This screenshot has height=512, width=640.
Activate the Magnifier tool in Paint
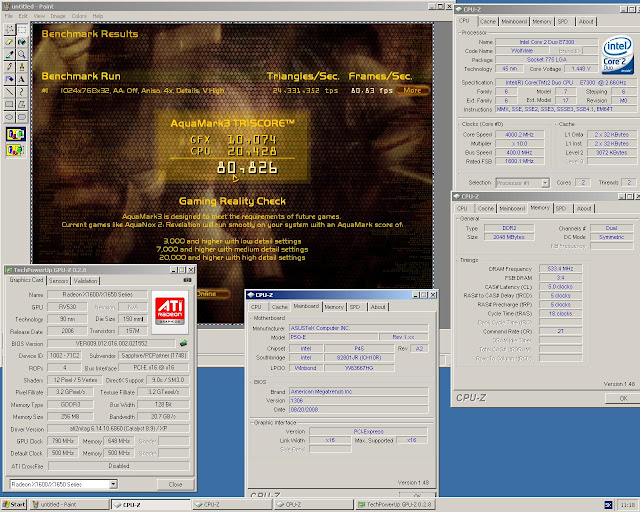coord(22,54)
